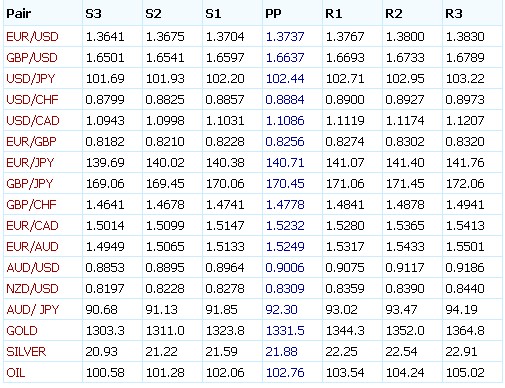Open the GOLD instrument link

(22, 331)
